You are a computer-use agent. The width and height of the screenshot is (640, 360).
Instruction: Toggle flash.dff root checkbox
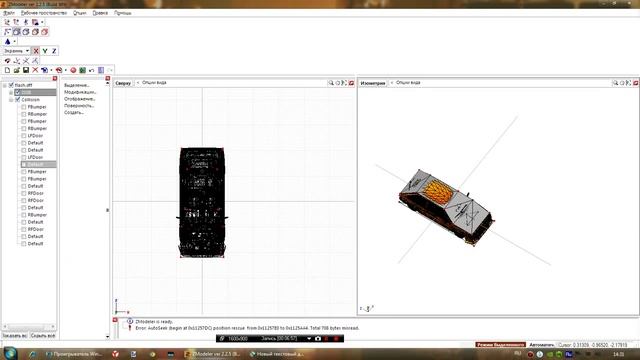click(11, 85)
